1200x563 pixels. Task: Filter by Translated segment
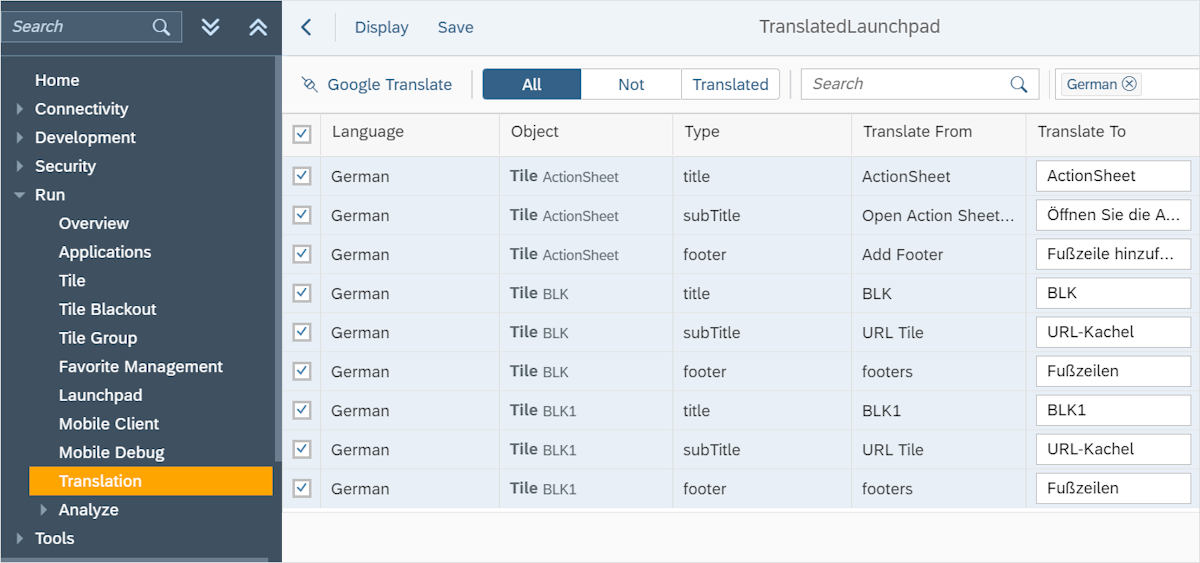[x=731, y=84]
